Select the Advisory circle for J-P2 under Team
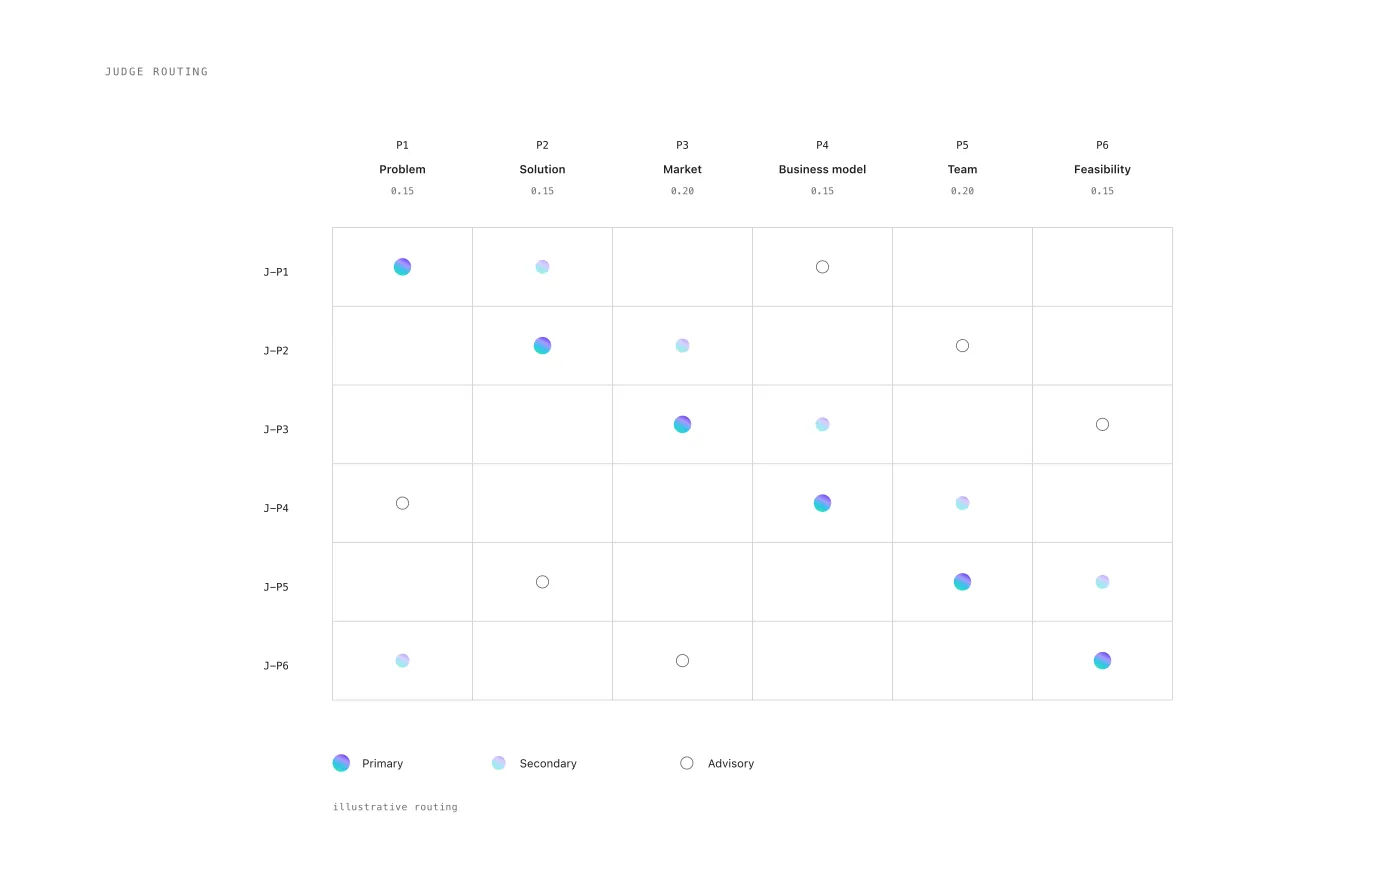The height and width of the screenshot is (875, 1400). (x=962, y=346)
